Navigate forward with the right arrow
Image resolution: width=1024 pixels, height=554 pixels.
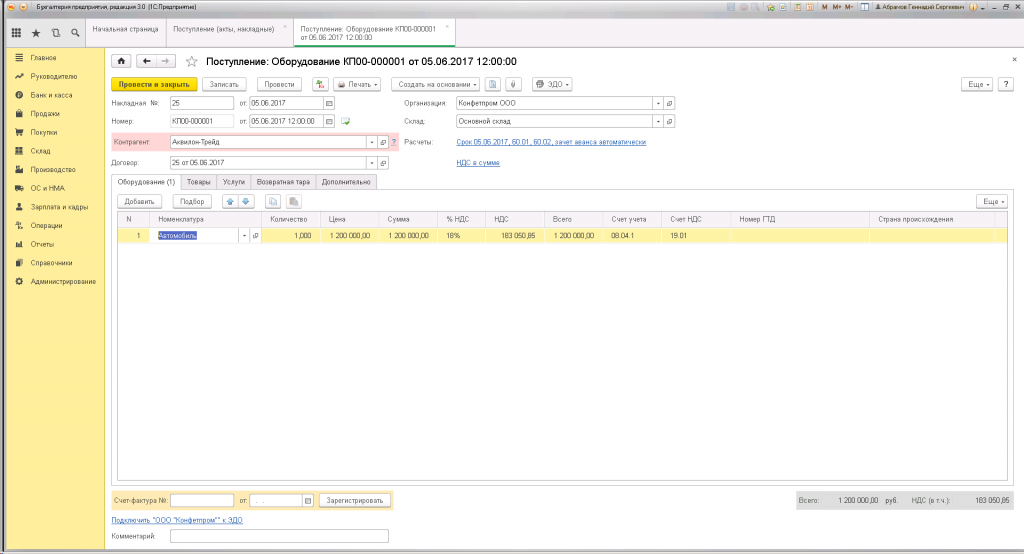click(166, 61)
